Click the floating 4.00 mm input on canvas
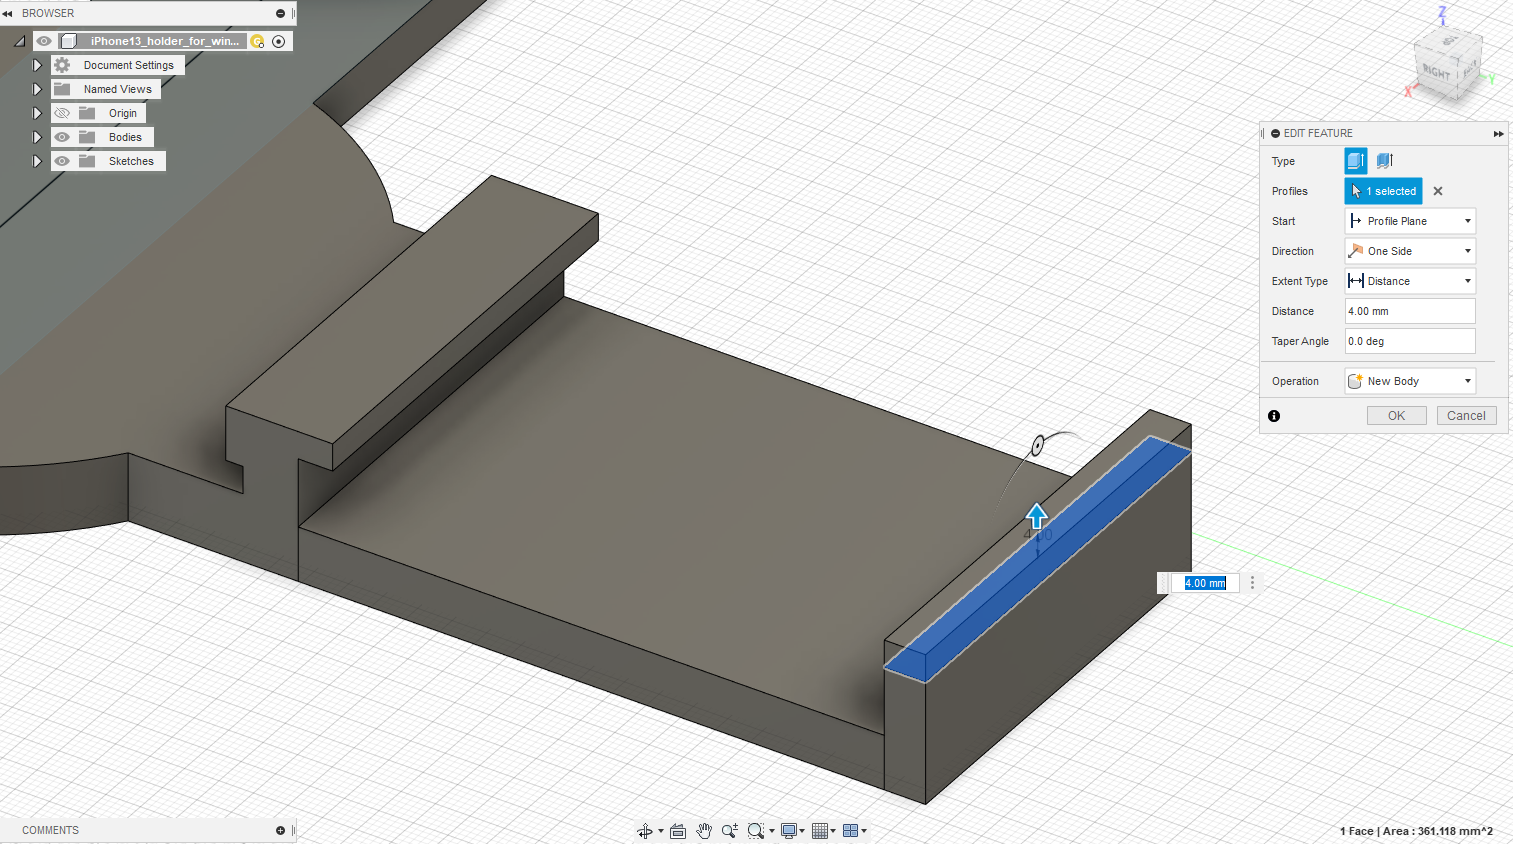This screenshot has width=1513, height=844. pos(1206,583)
